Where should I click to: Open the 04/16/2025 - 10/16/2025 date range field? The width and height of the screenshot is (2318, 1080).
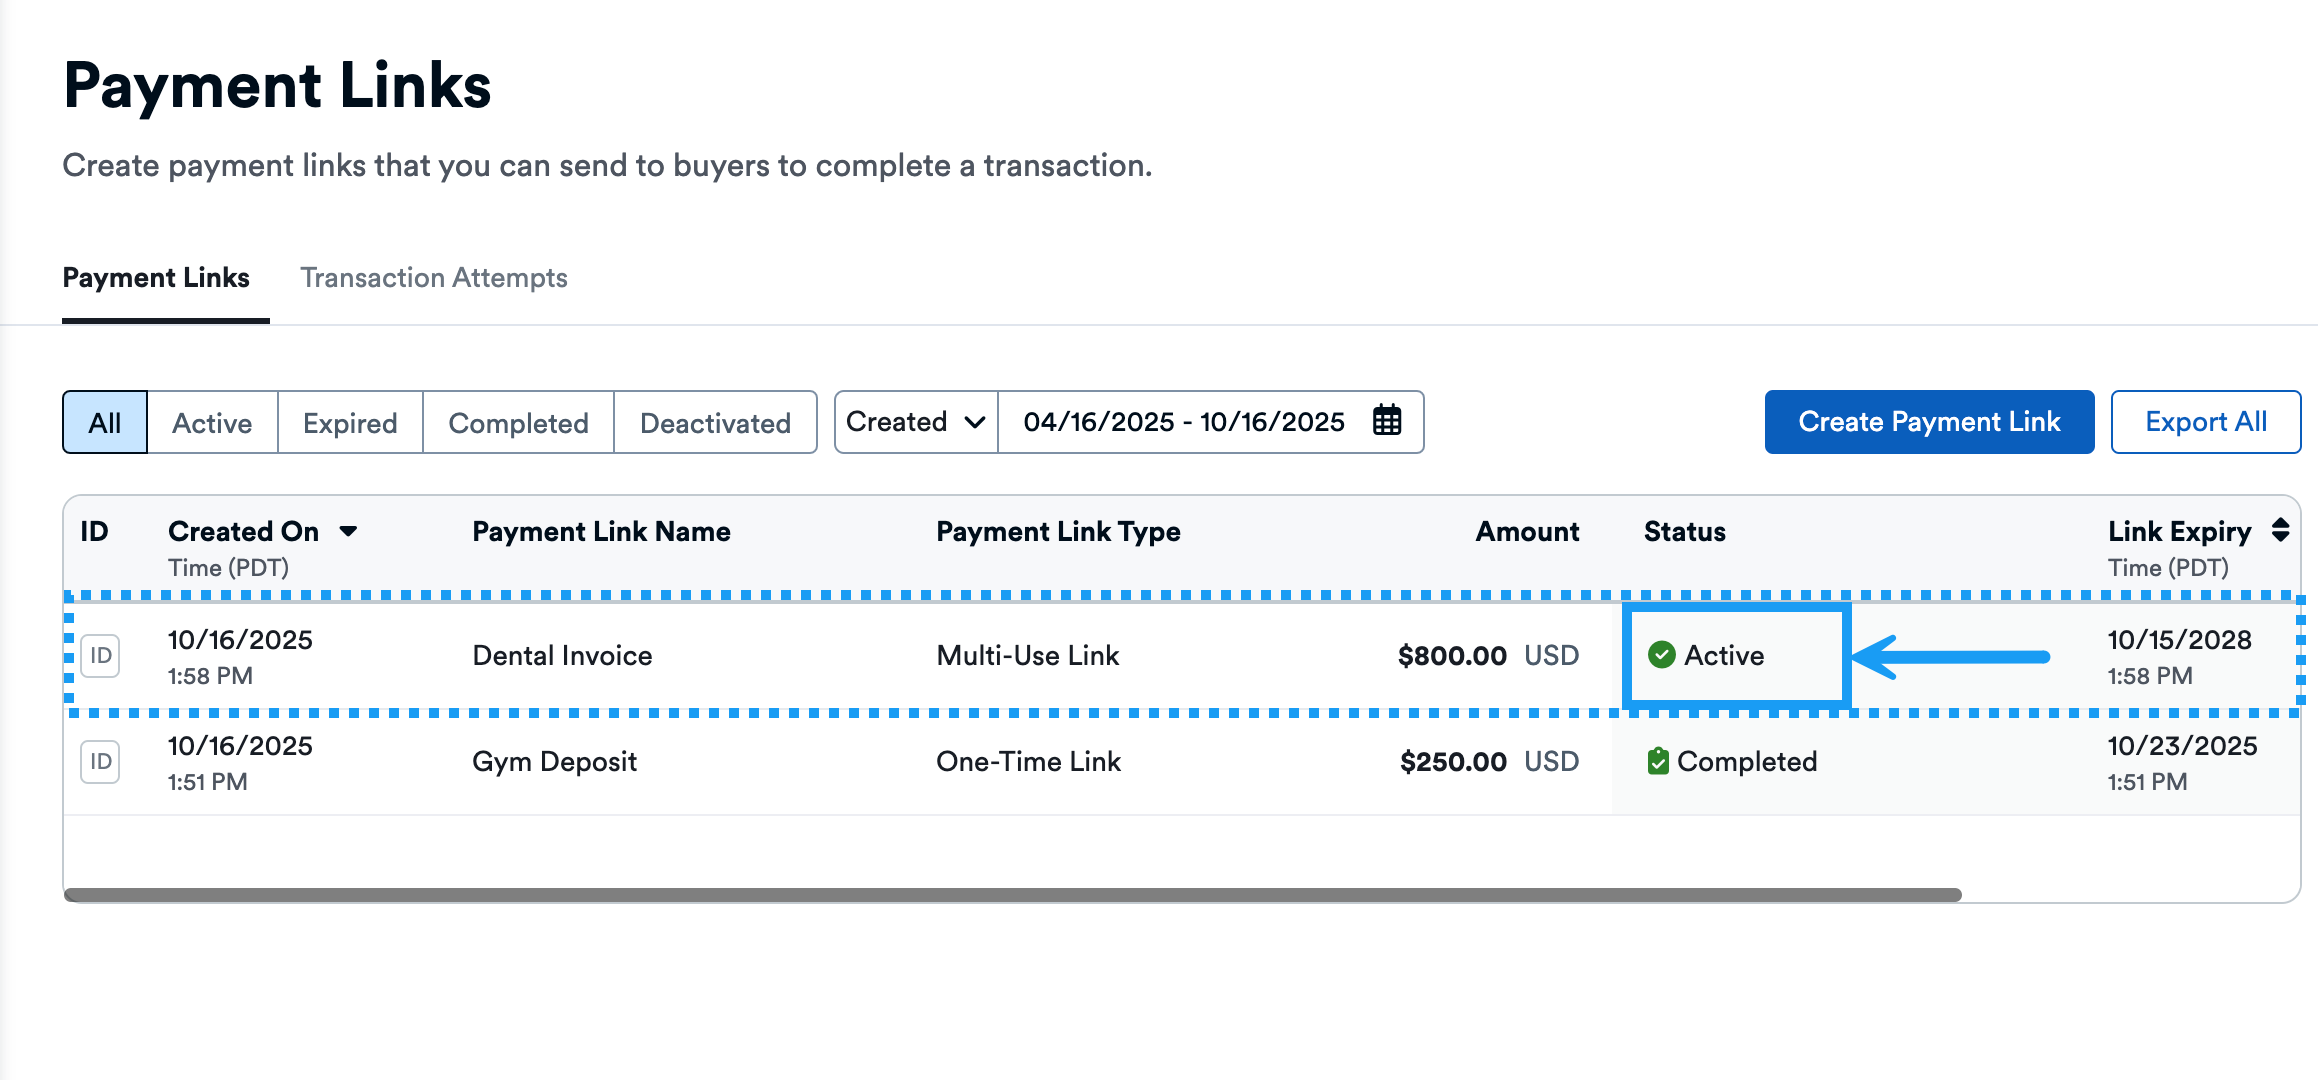[x=1184, y=422]
